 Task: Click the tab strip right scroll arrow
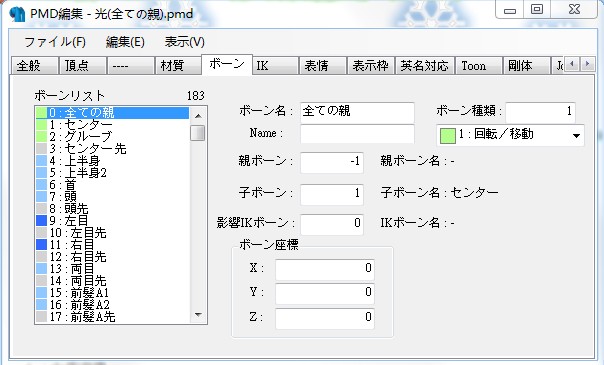tap(587, 64)
